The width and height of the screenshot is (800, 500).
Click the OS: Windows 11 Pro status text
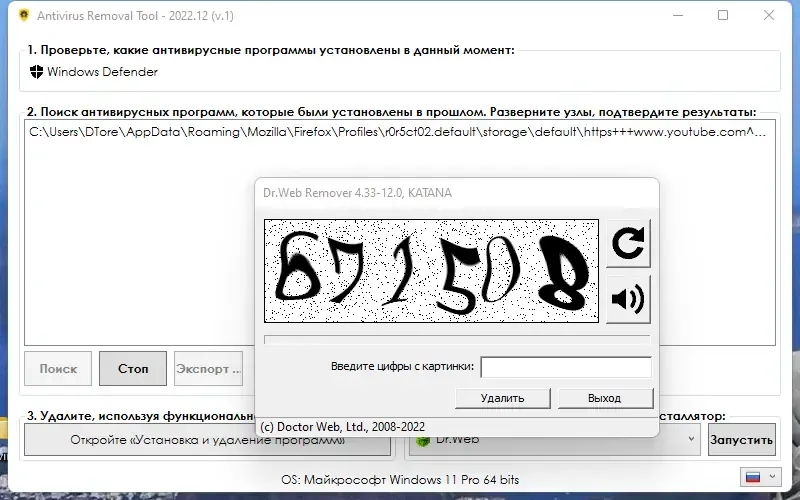point(400,480)
